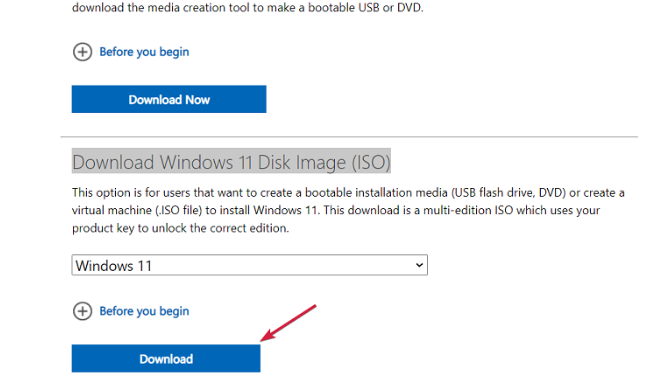This screenshot has width=649, height=391.
Task: Expand the plus icon above Download Now
Action: (82, 52)
